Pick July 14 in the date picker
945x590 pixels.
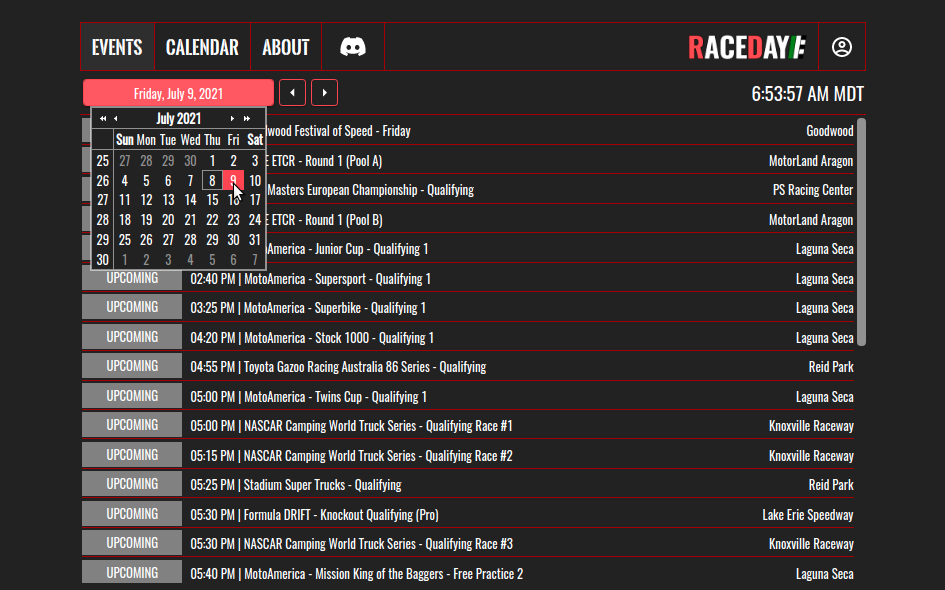click(x=190, y=200)
